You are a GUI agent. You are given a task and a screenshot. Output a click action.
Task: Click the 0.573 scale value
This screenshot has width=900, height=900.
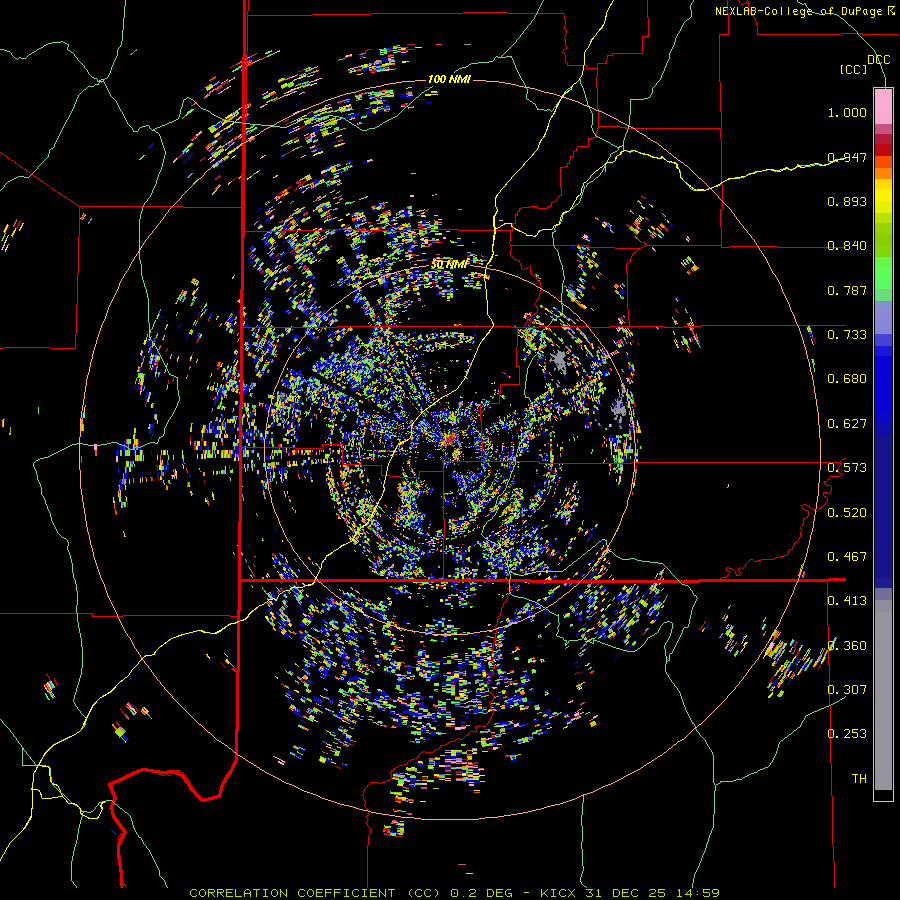point(847,468)
